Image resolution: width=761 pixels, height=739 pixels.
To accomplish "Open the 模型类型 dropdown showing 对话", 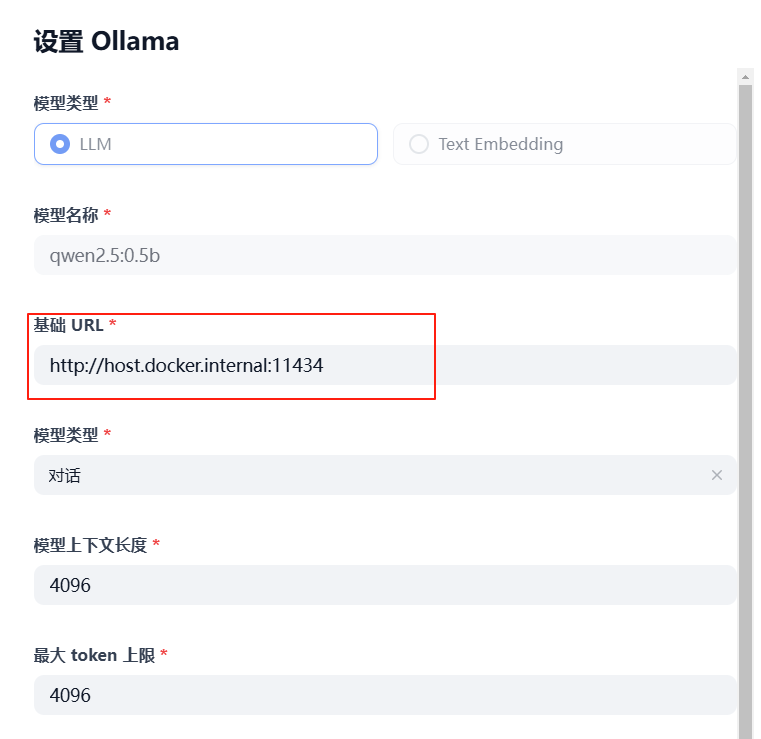I will pos(370,475).
